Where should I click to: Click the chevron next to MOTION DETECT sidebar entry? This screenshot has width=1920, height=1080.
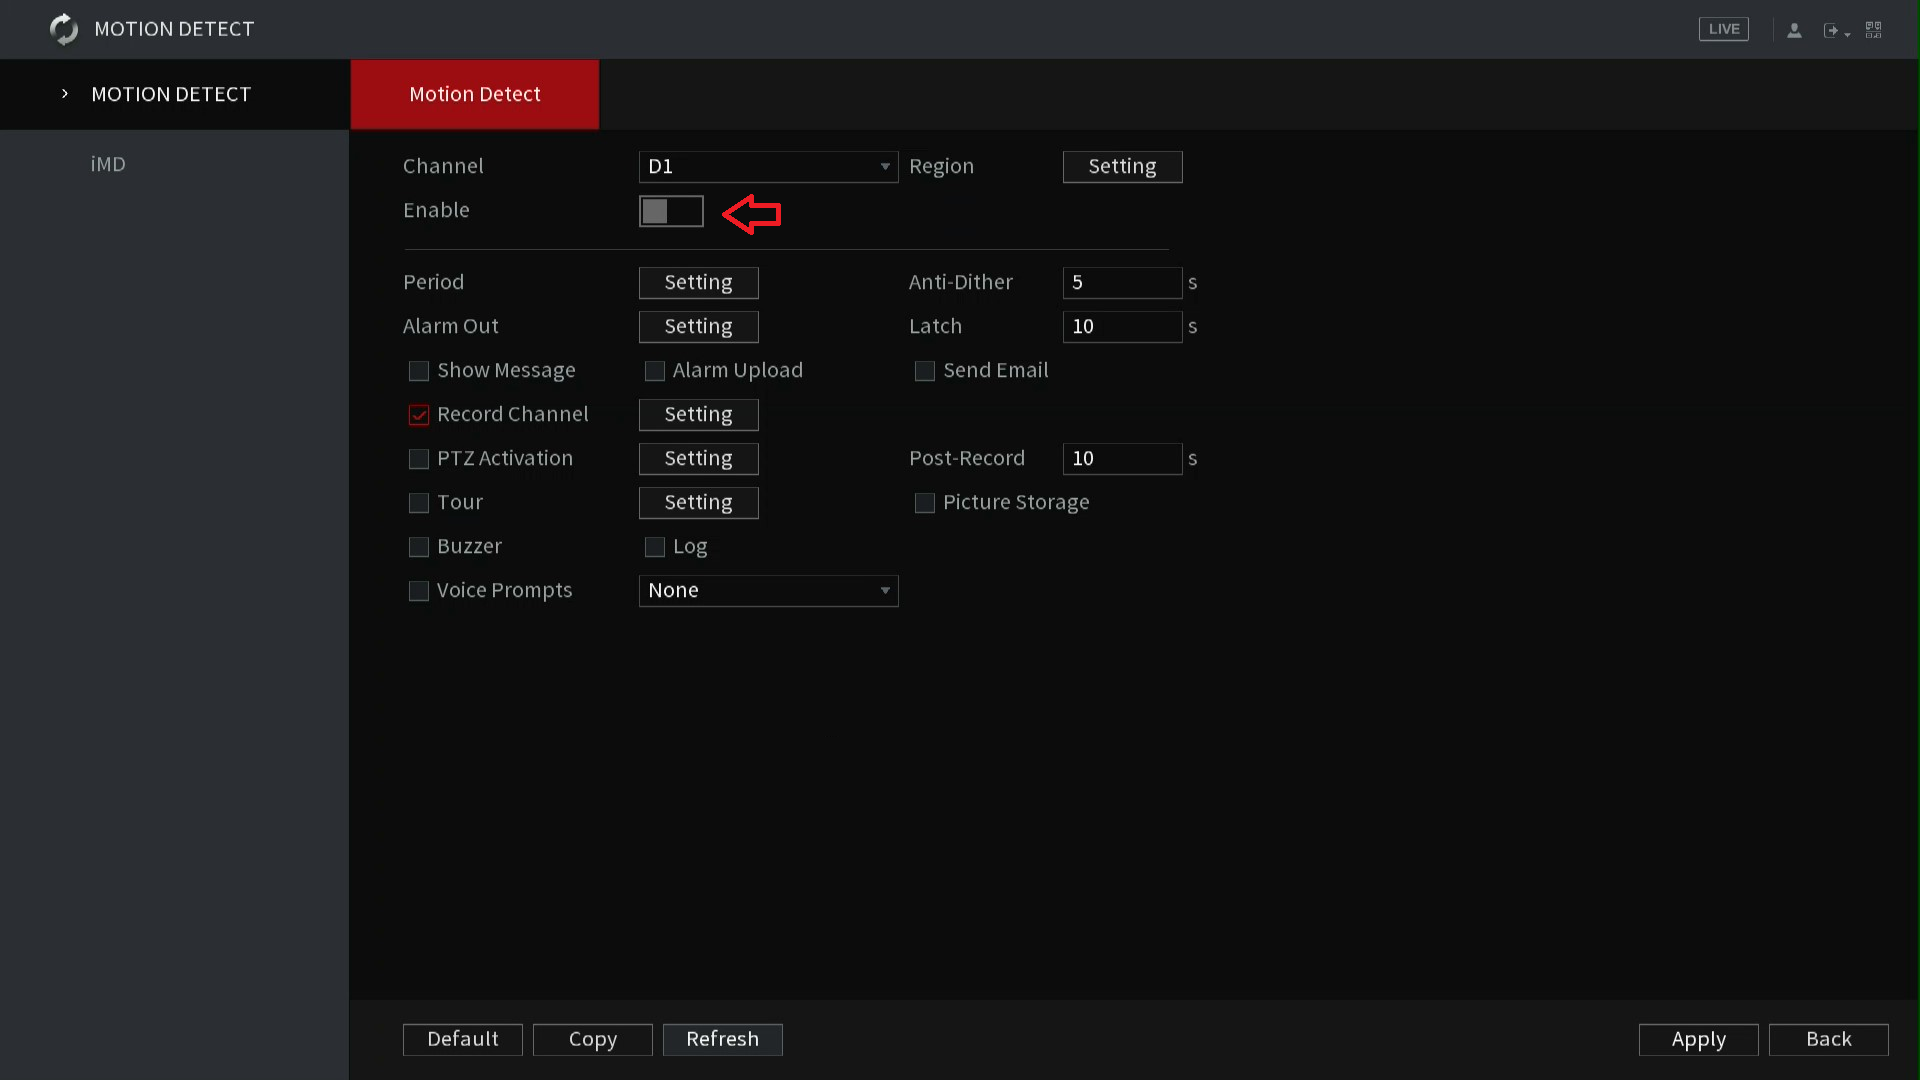coord(64,93)
